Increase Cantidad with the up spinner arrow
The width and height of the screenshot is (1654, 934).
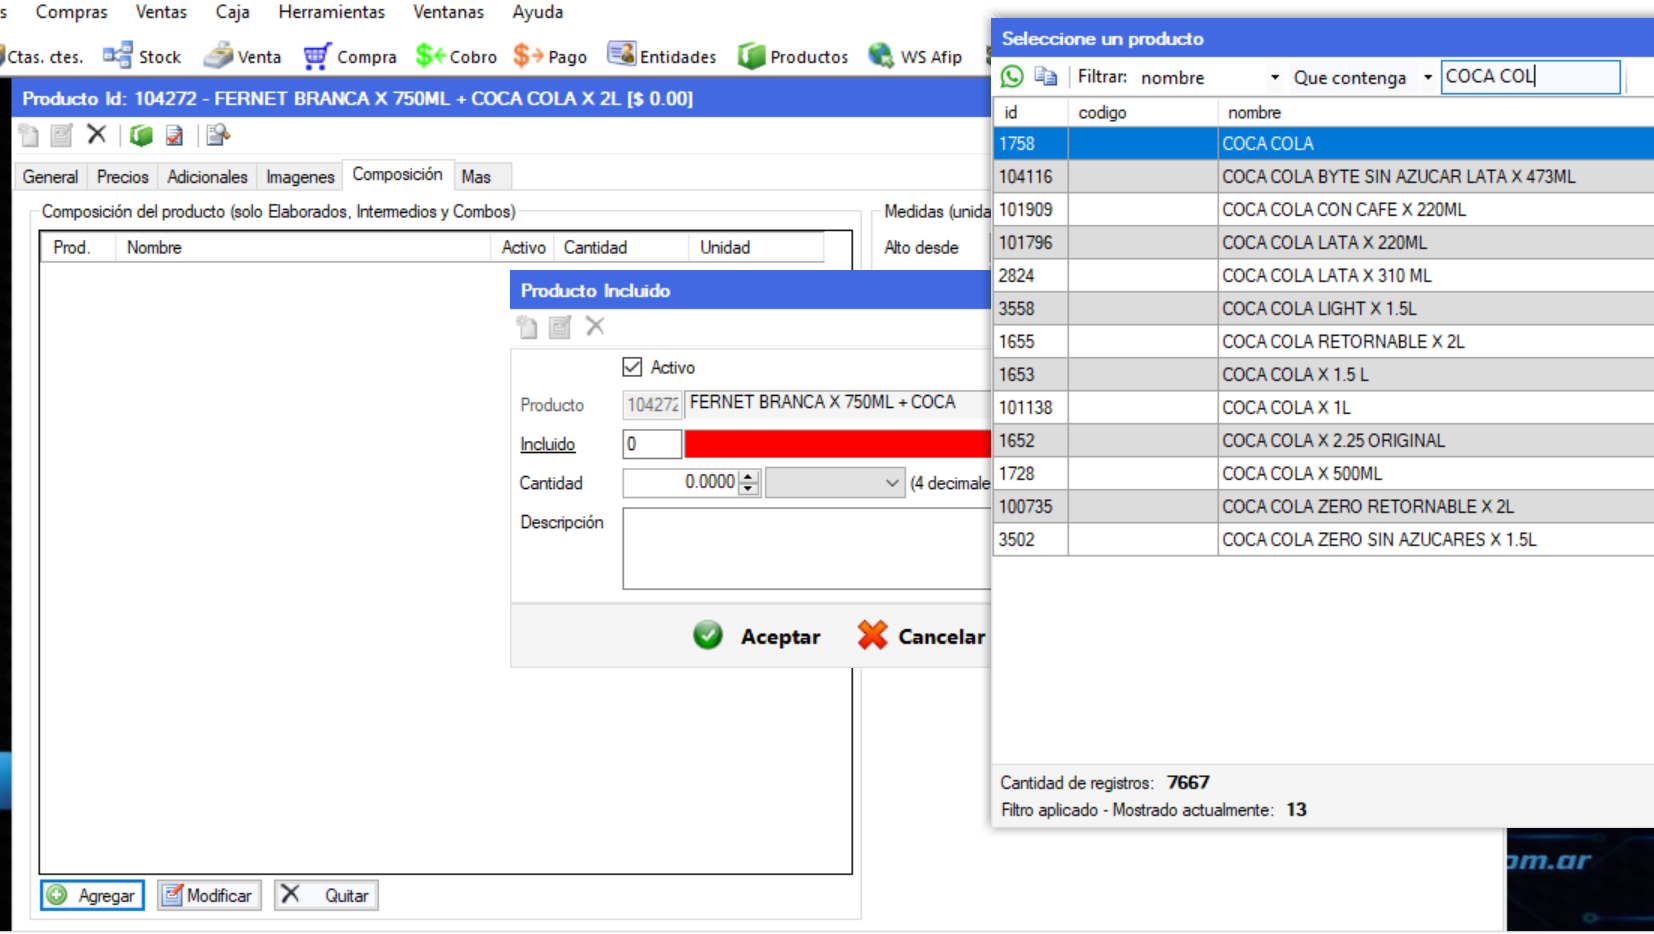tap(748, 476)
